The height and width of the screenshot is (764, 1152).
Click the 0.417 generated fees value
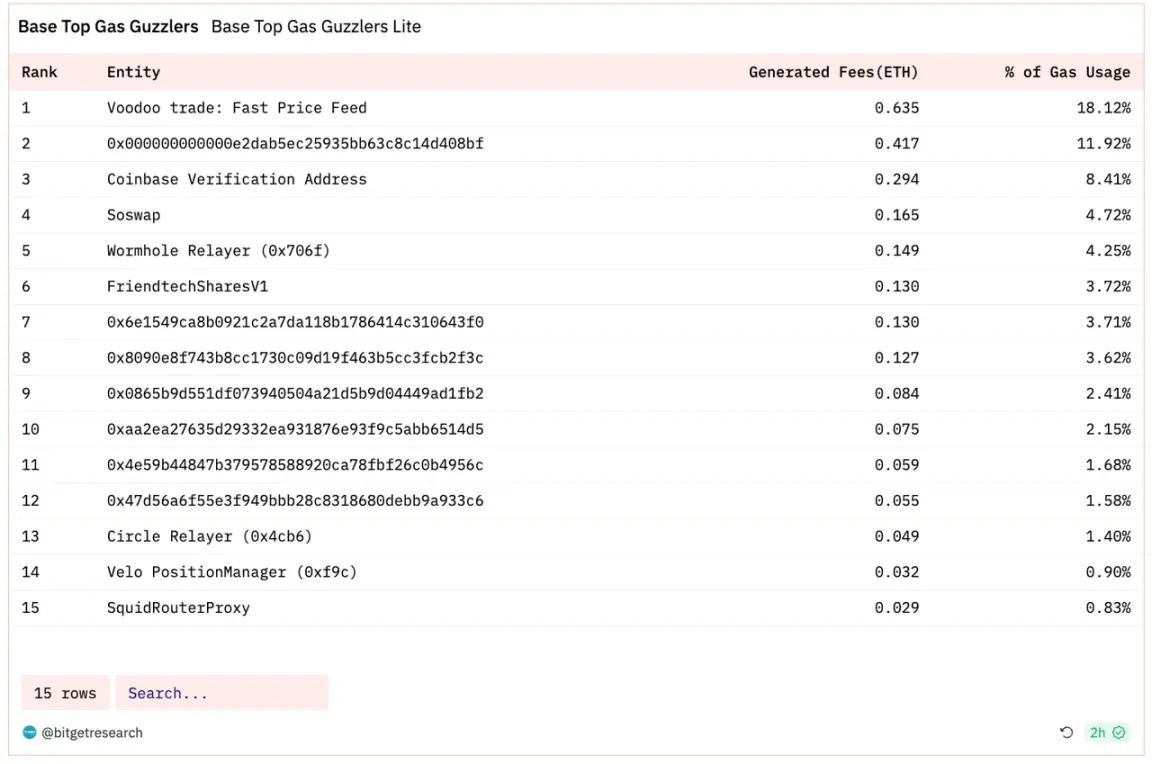(896, 143)
